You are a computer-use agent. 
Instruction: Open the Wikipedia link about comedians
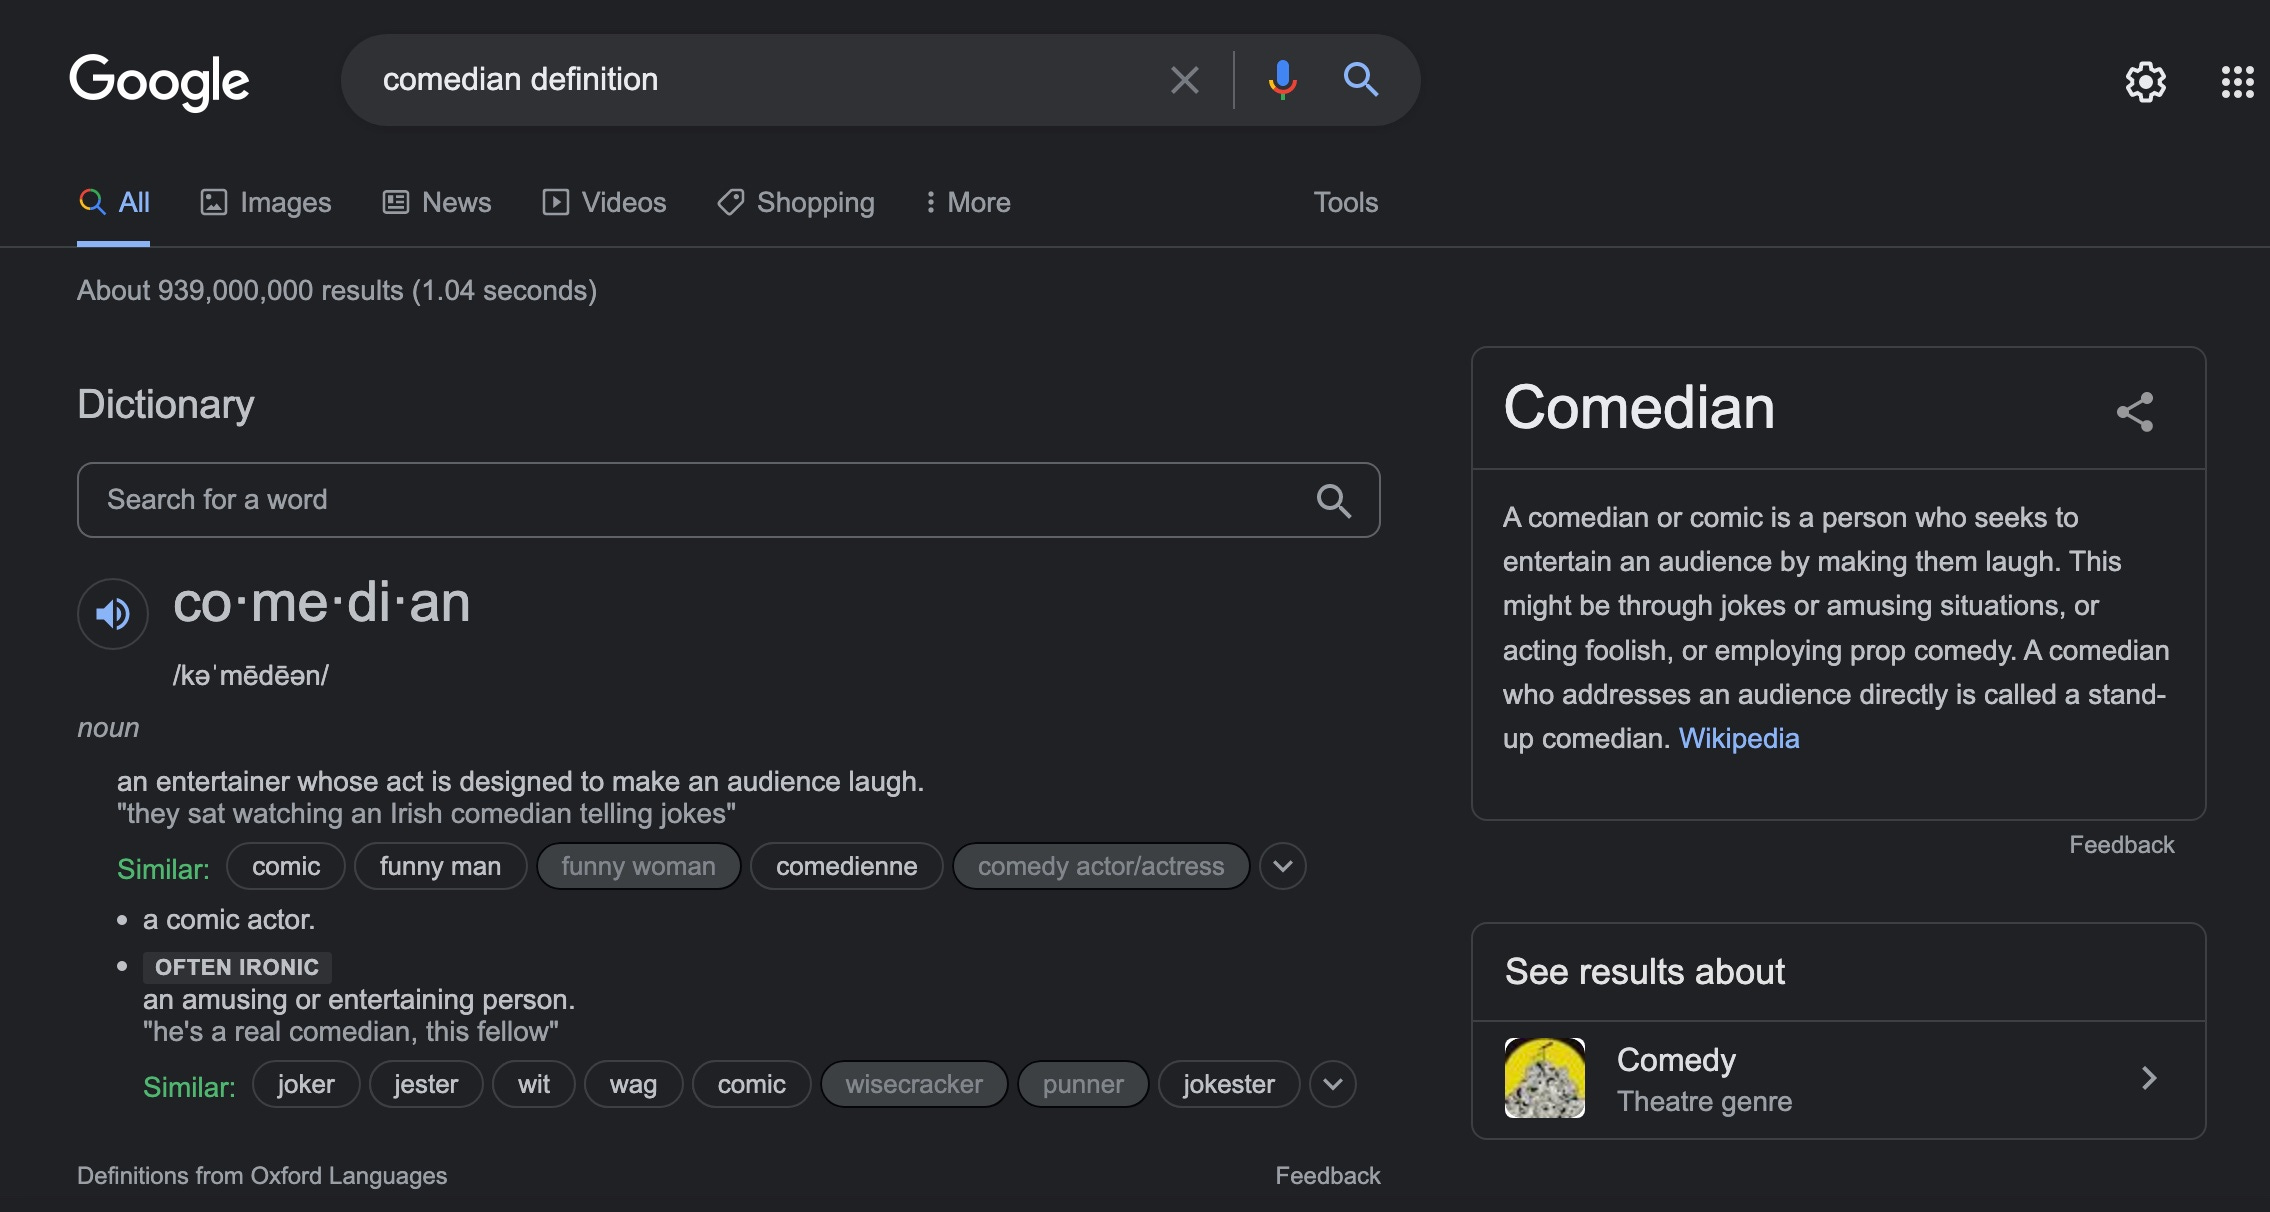[x=1739, y=738]
